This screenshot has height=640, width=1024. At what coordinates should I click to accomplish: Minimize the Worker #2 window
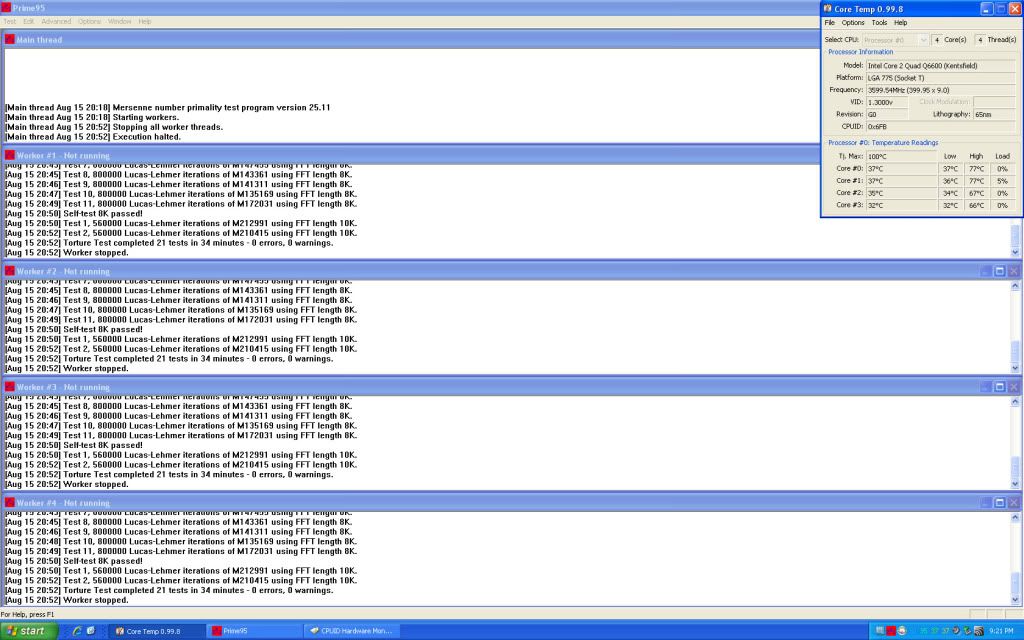[x=985, y=271]
